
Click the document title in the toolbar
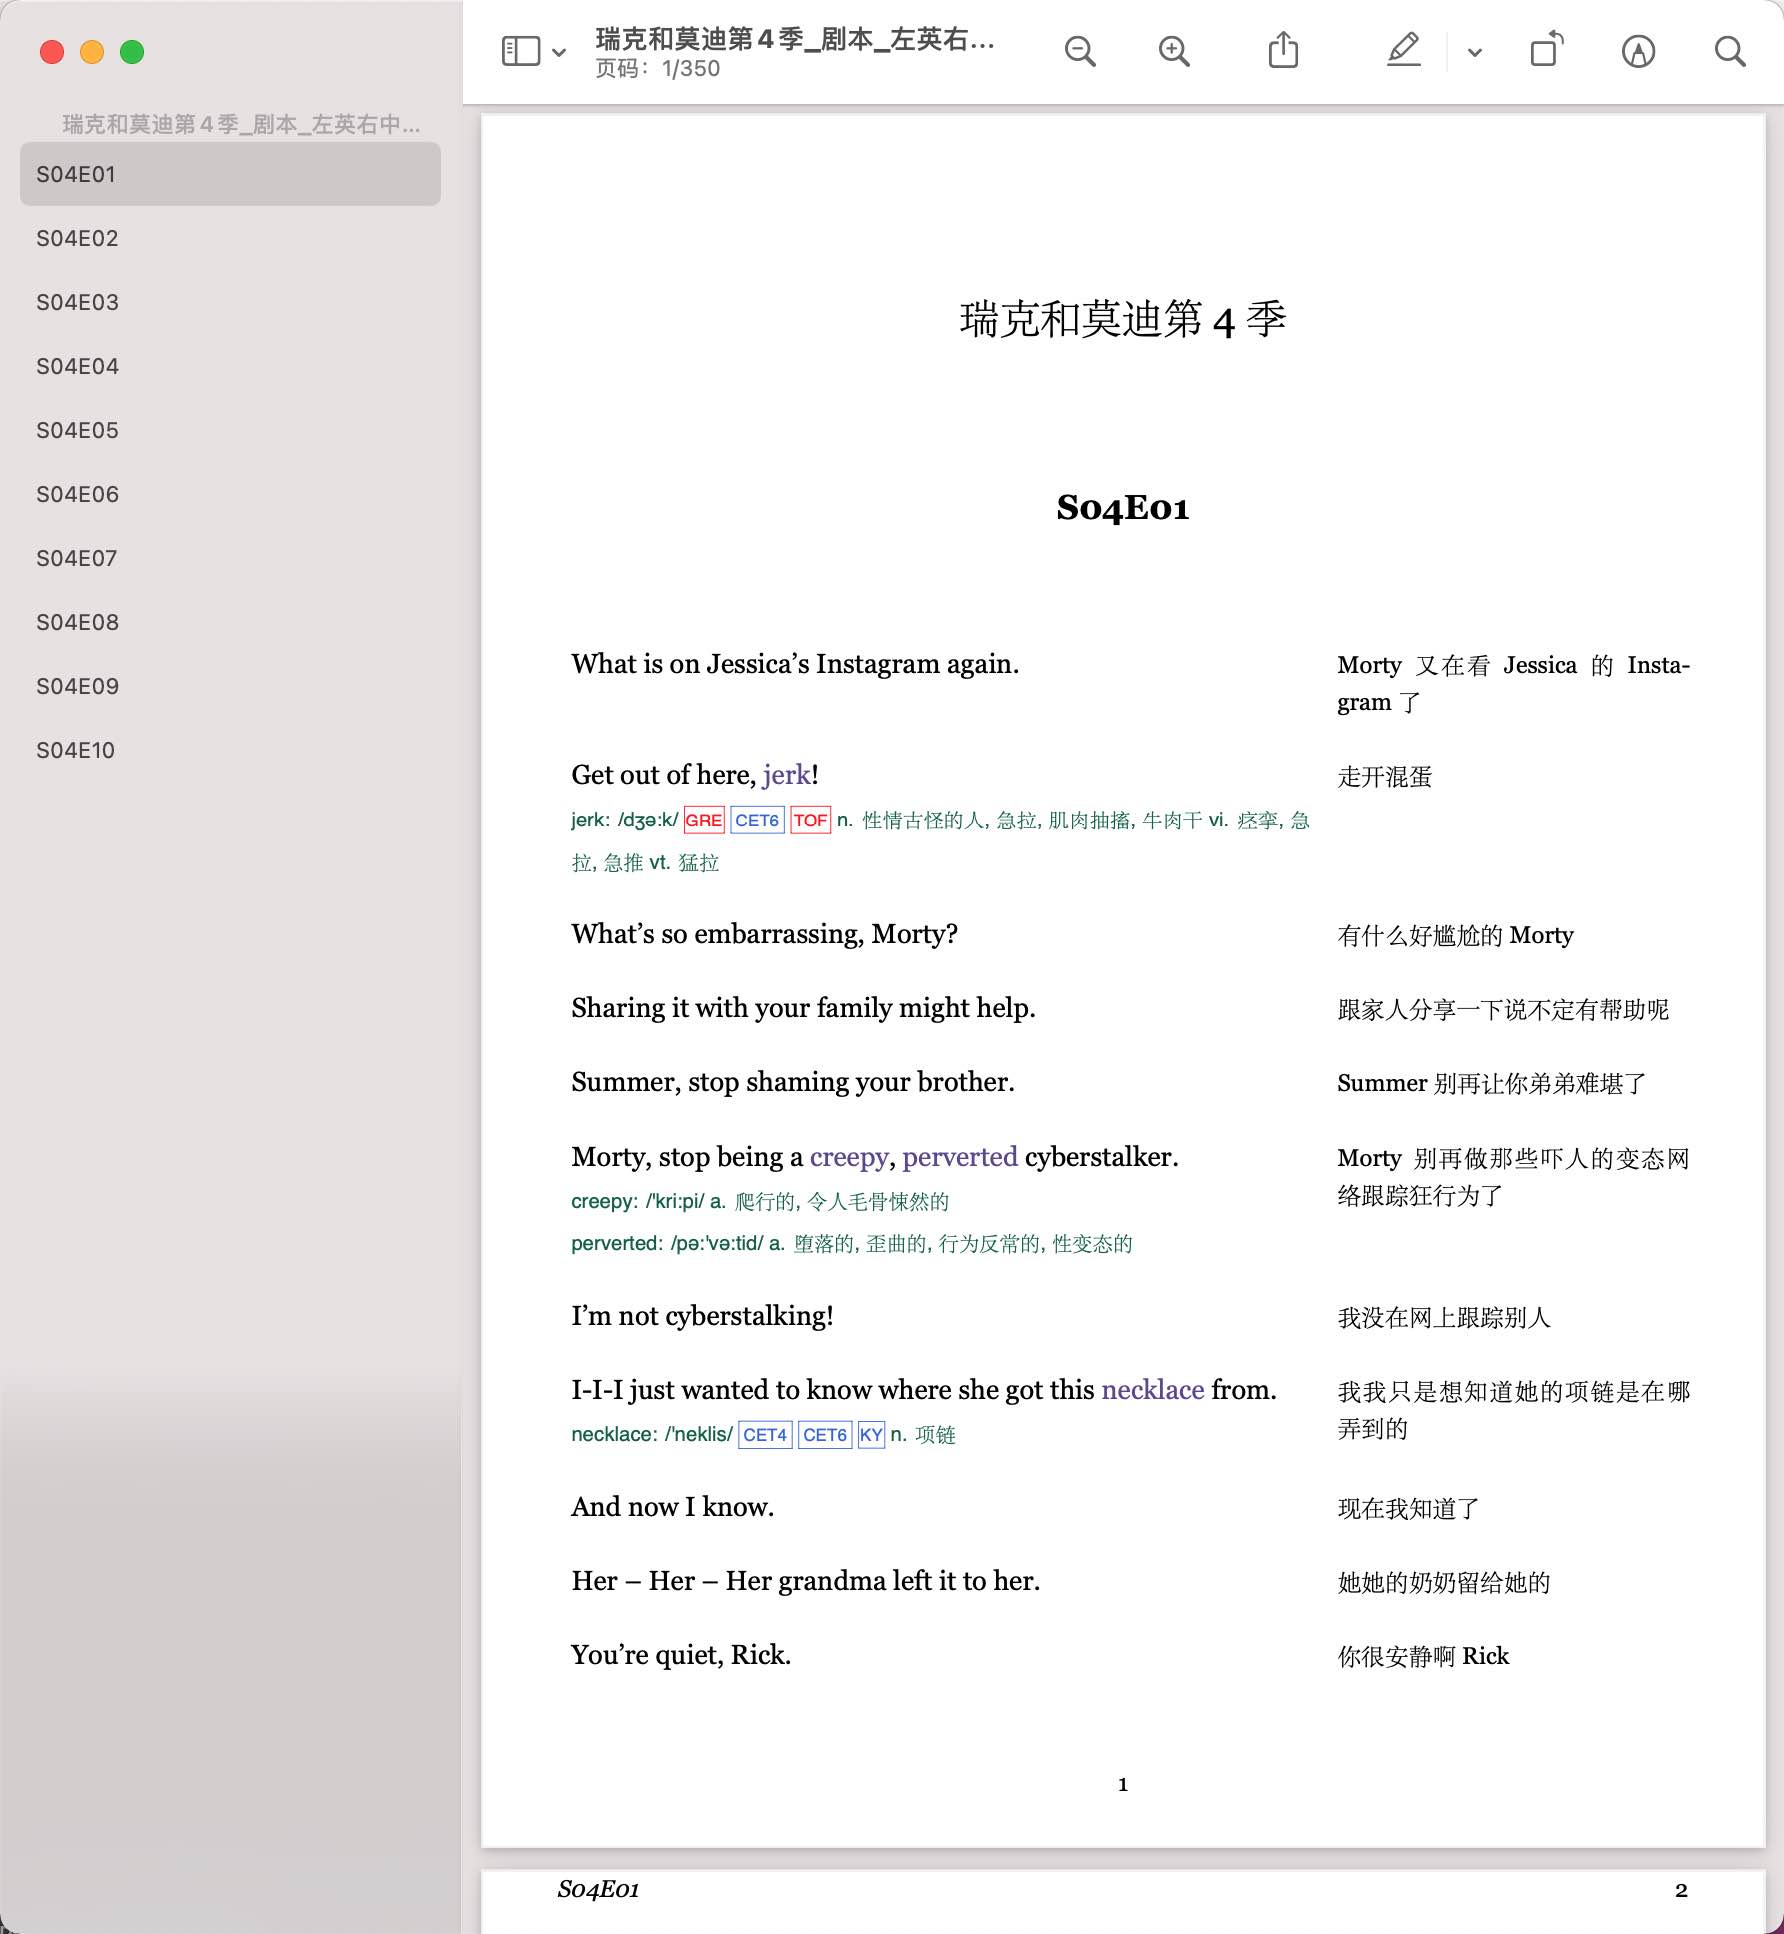795,39
